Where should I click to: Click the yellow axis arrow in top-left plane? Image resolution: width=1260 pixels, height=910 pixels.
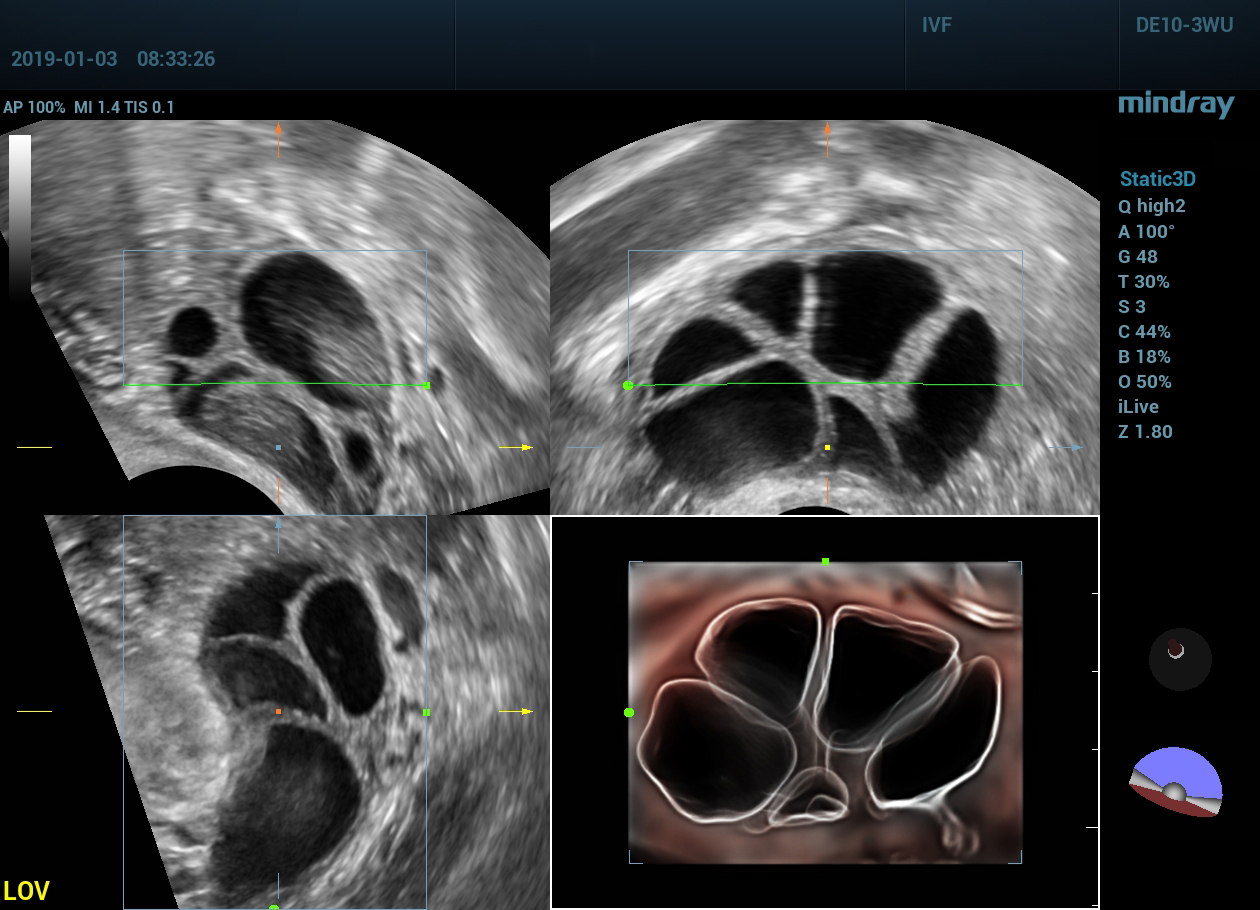(516, 447)
